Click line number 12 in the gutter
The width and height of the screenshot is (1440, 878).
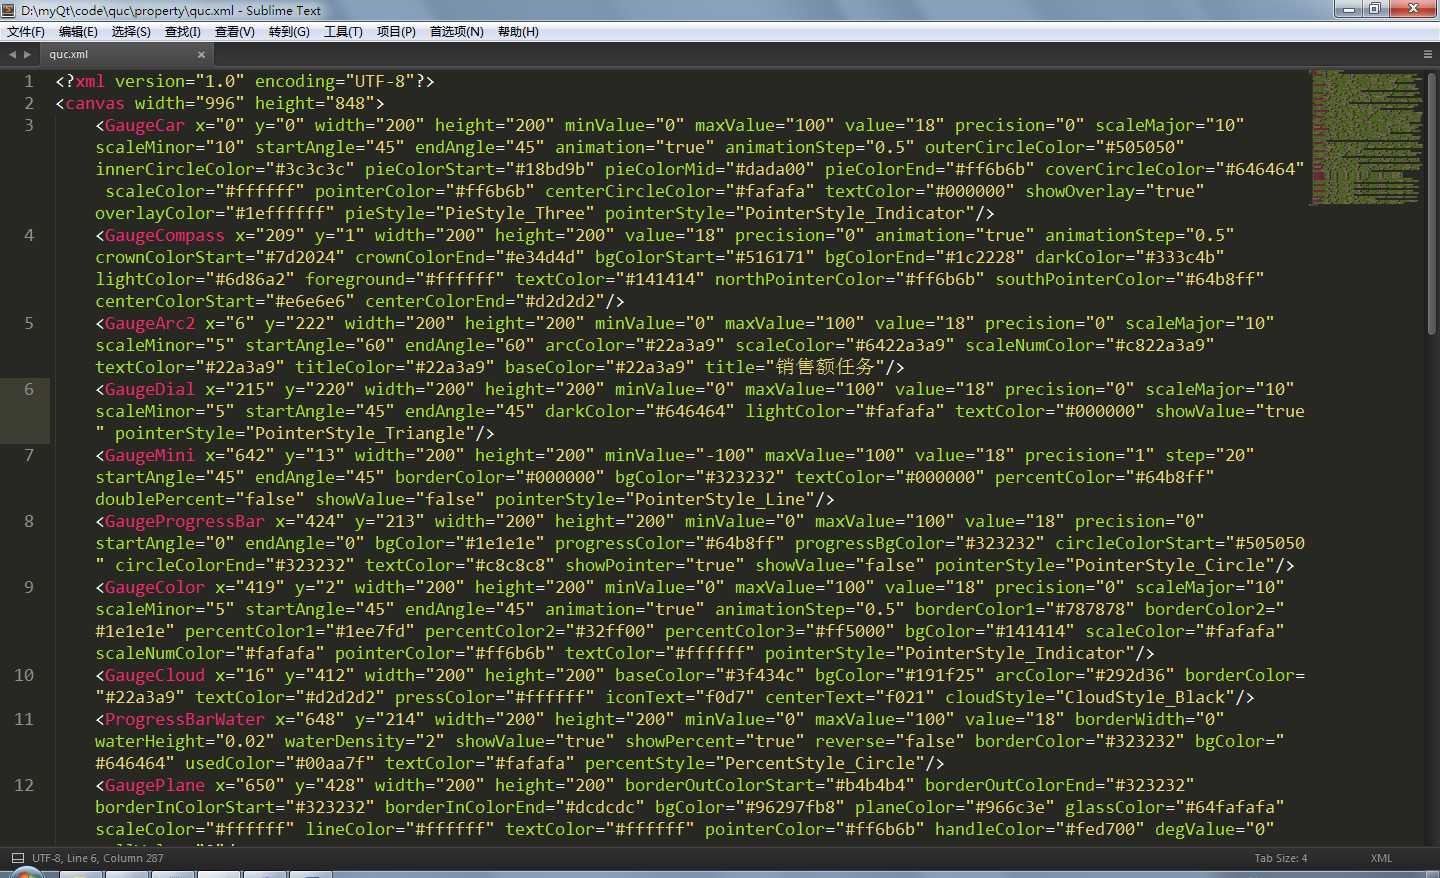click(x=24, y=785)
